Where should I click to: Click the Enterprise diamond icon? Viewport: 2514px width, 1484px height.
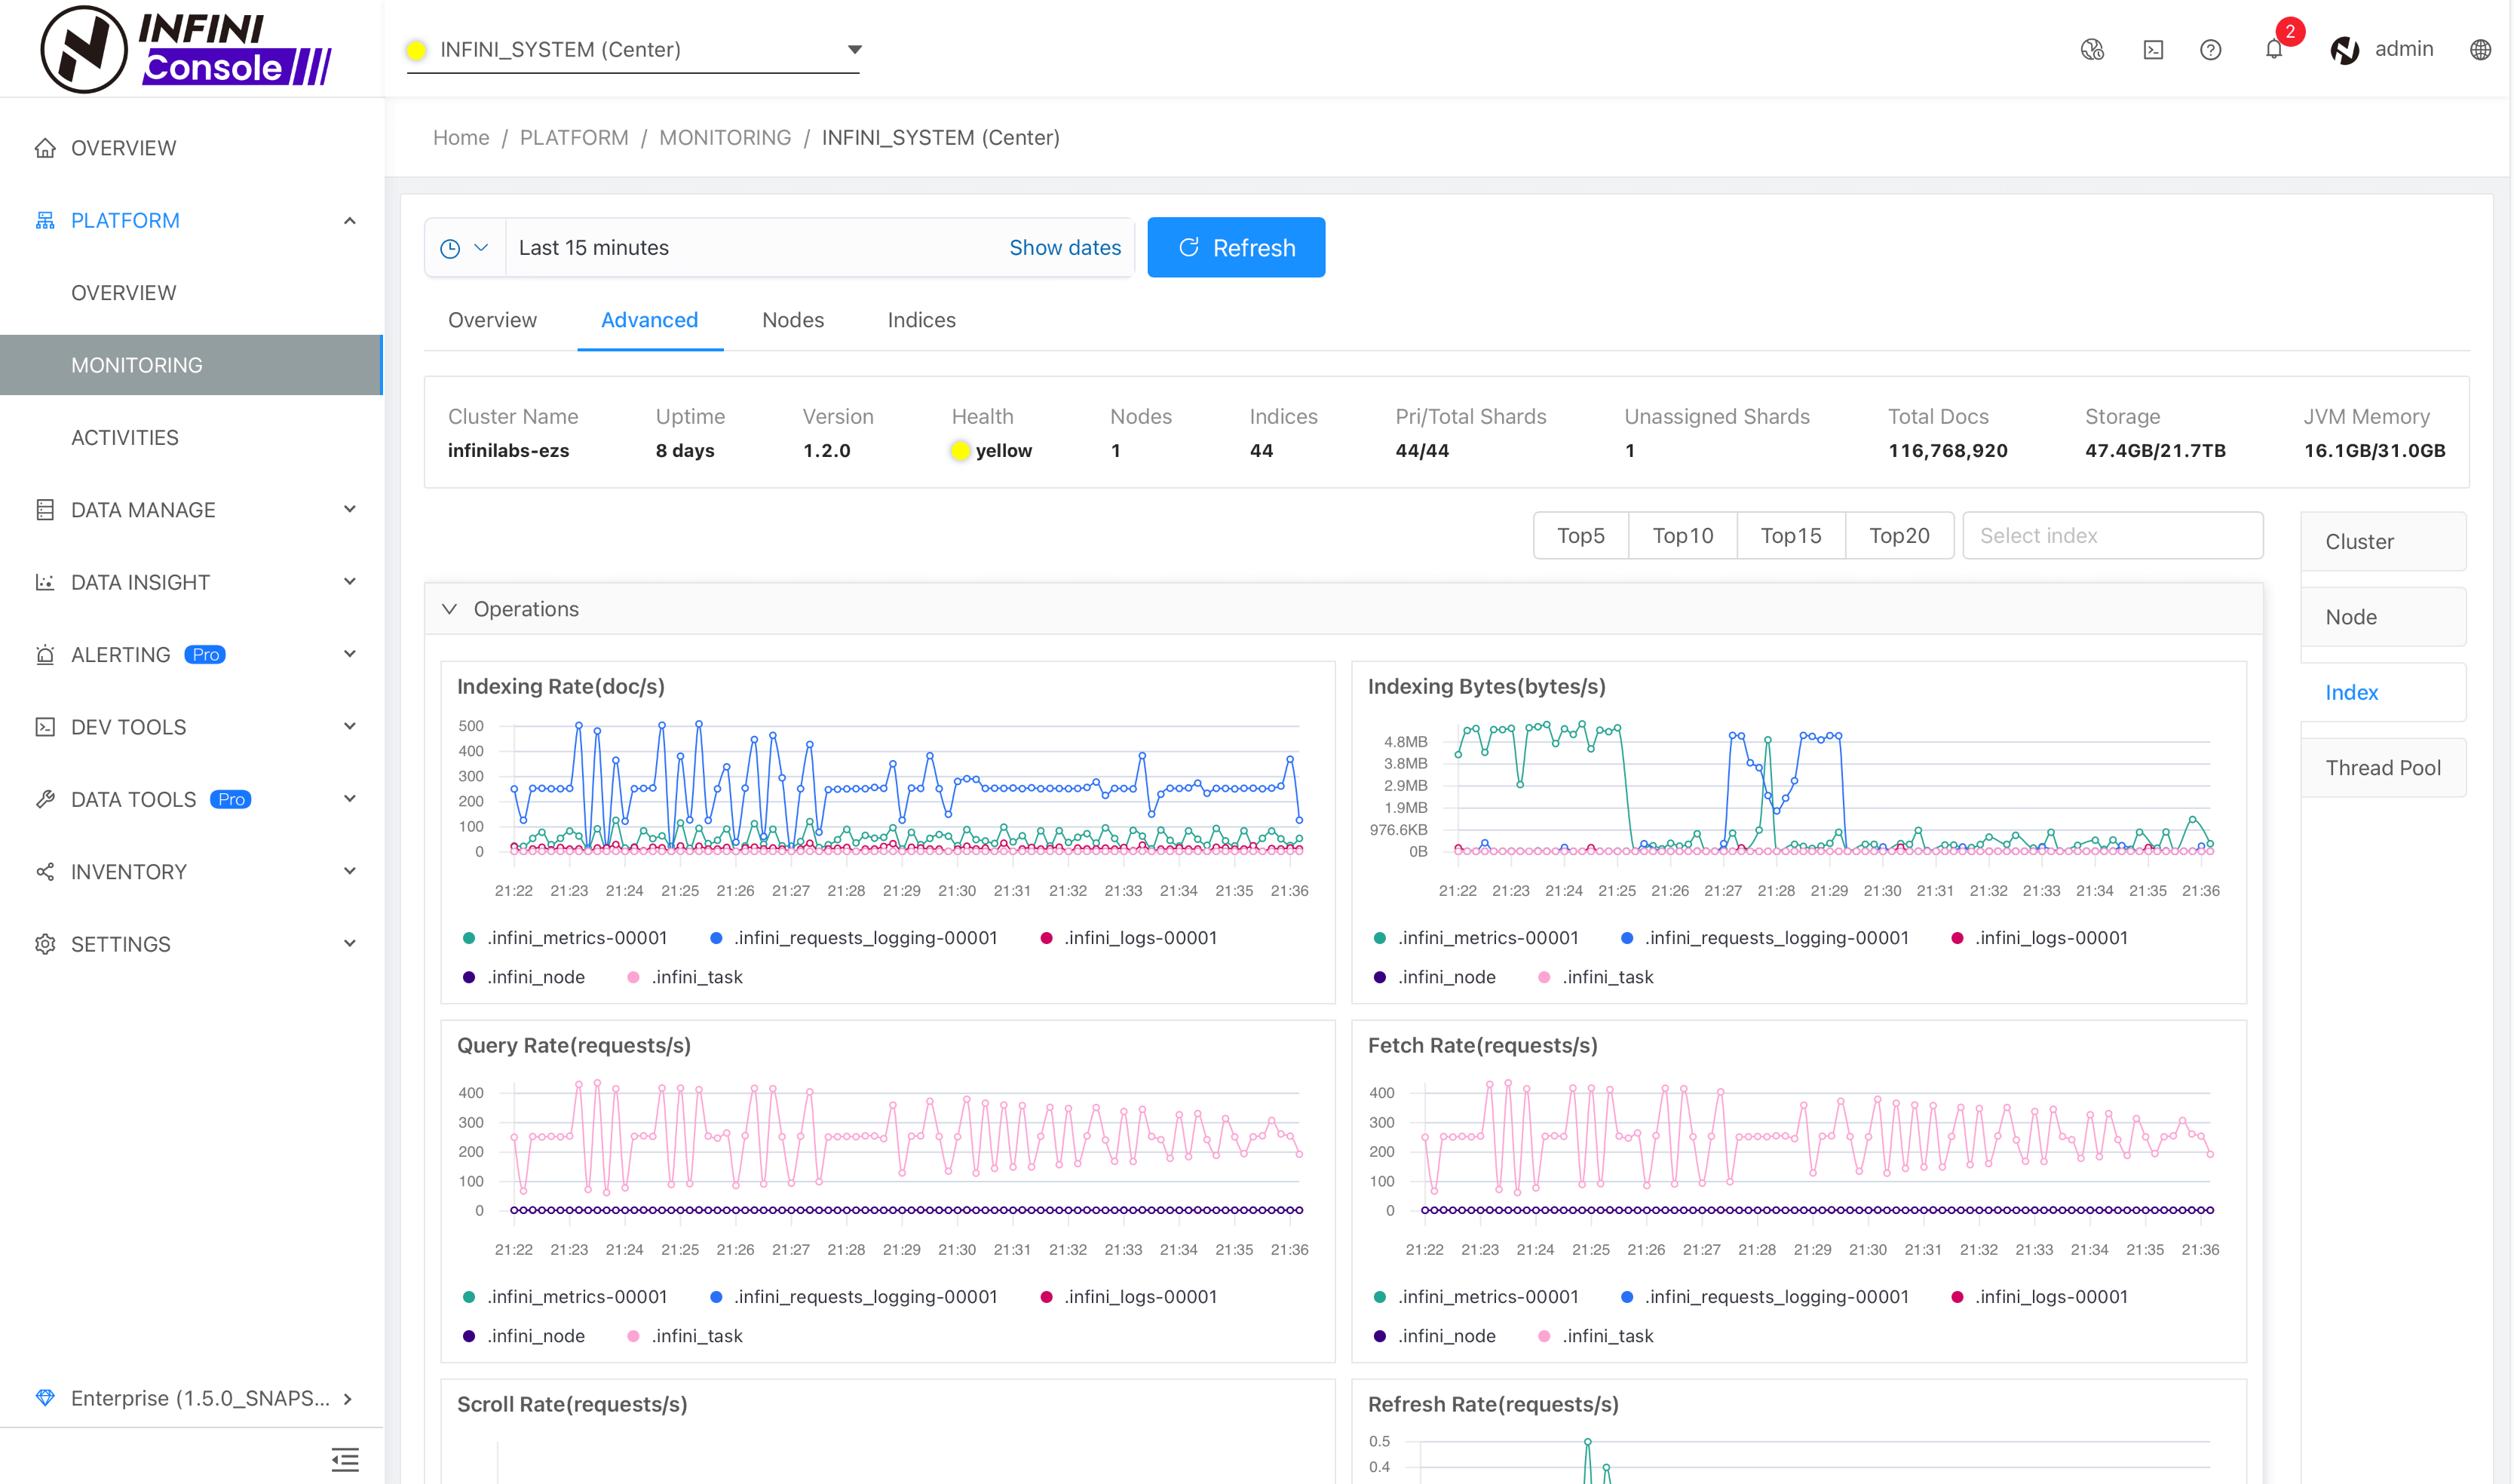pyautogui.click(x=45, y=1398)
